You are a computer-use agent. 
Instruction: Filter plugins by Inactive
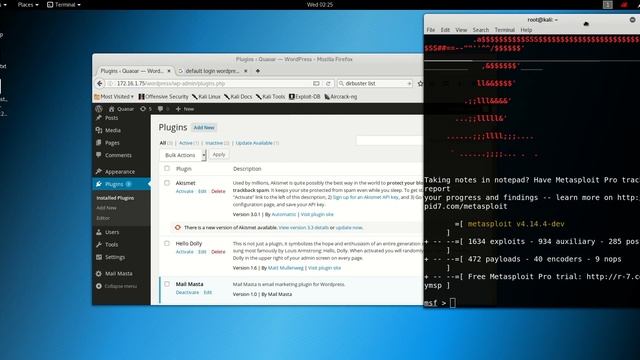tap(214, 143)
